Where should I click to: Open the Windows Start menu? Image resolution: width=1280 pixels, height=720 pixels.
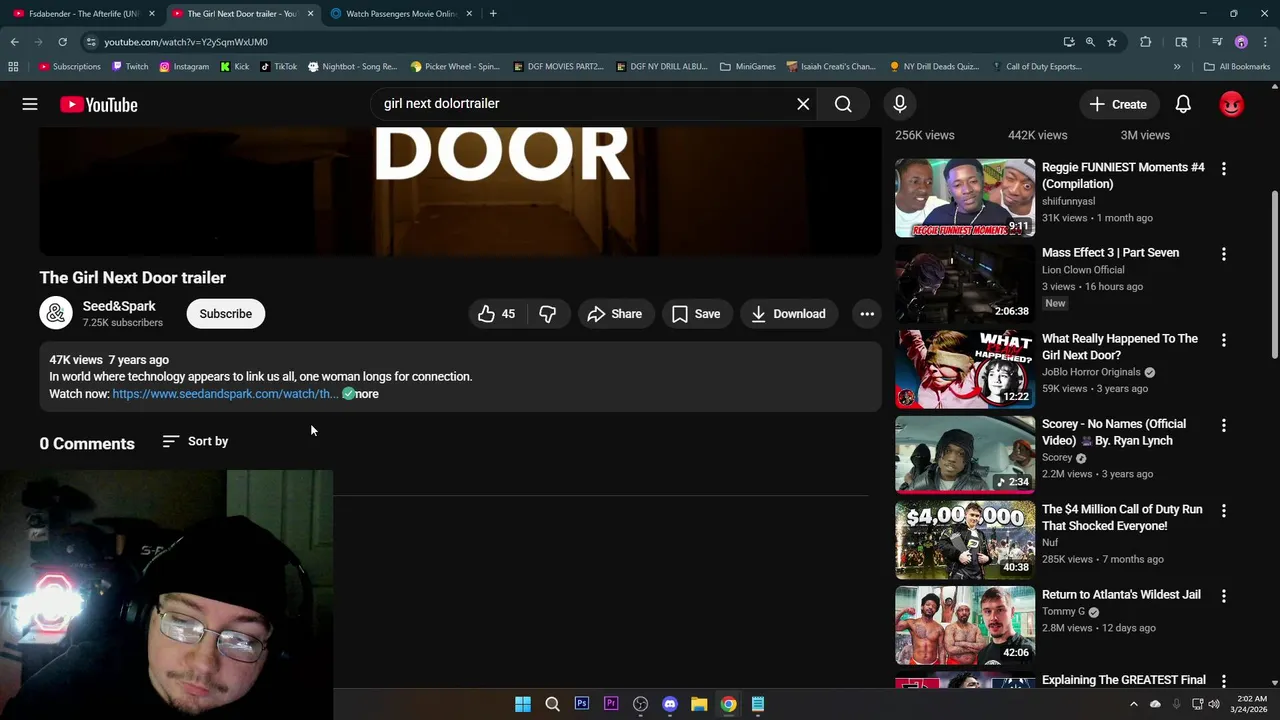(x=522, y=704)
